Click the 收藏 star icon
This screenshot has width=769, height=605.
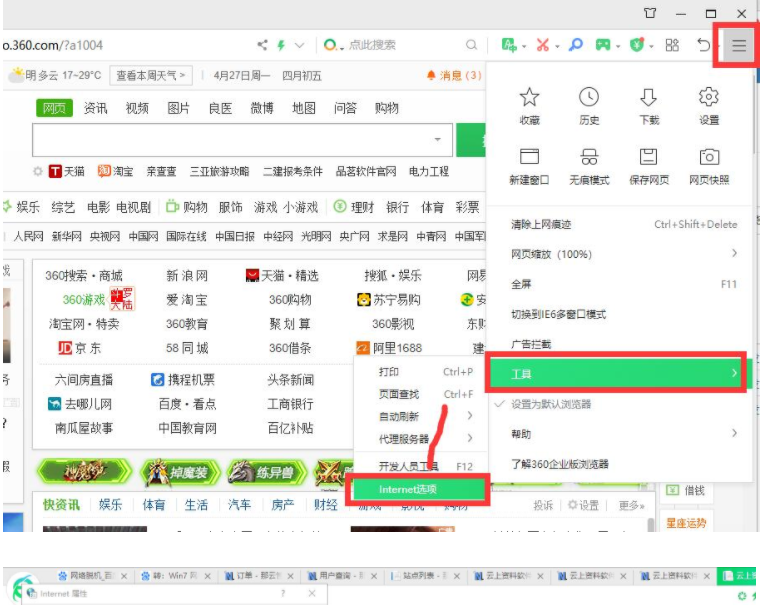(x=529, y=98)
